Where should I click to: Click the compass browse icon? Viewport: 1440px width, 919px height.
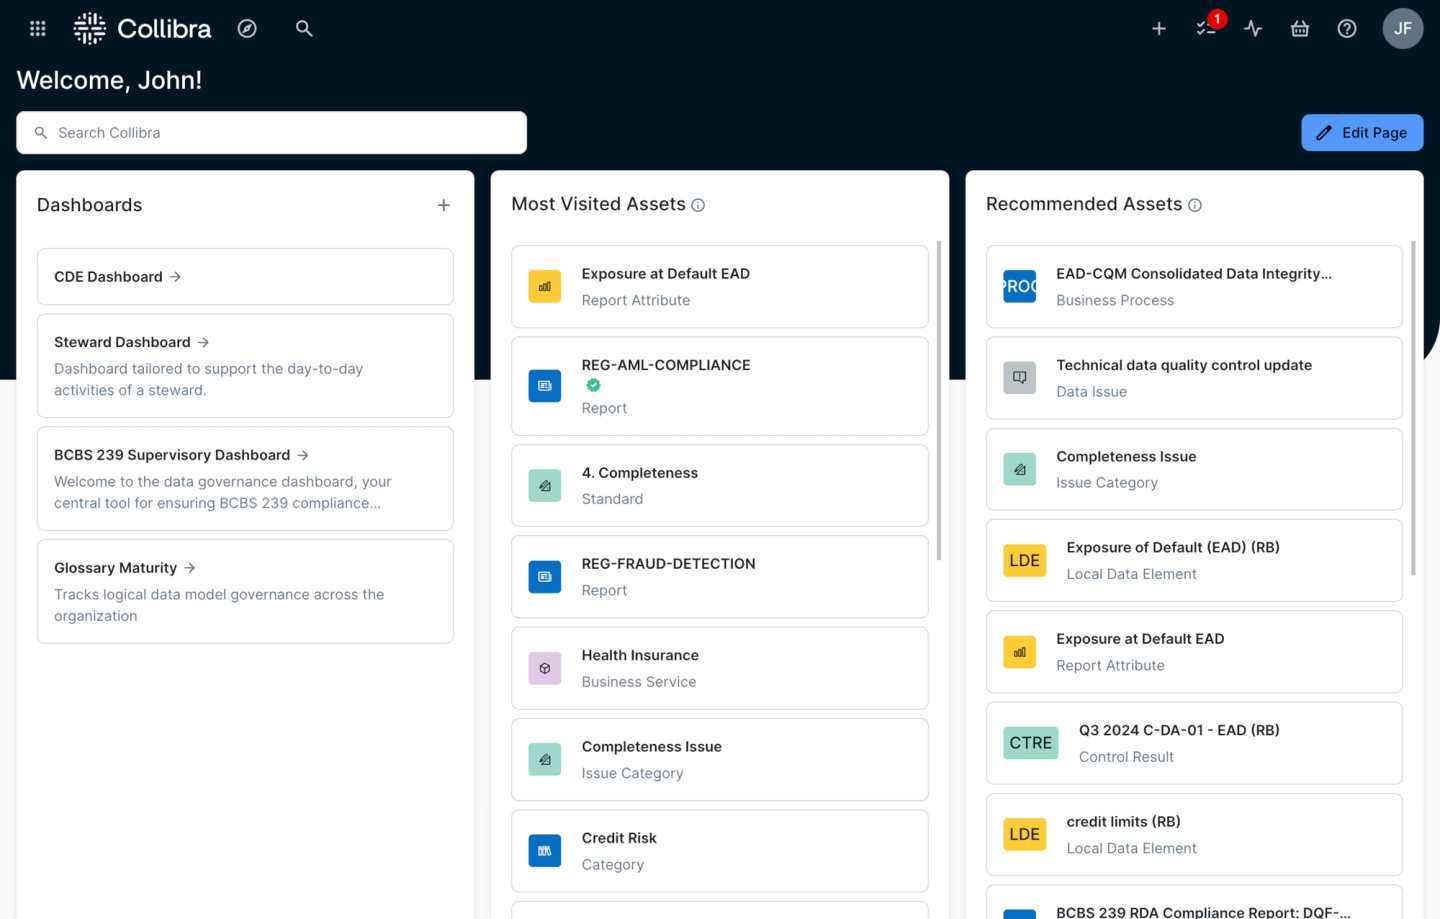(247, 29)
